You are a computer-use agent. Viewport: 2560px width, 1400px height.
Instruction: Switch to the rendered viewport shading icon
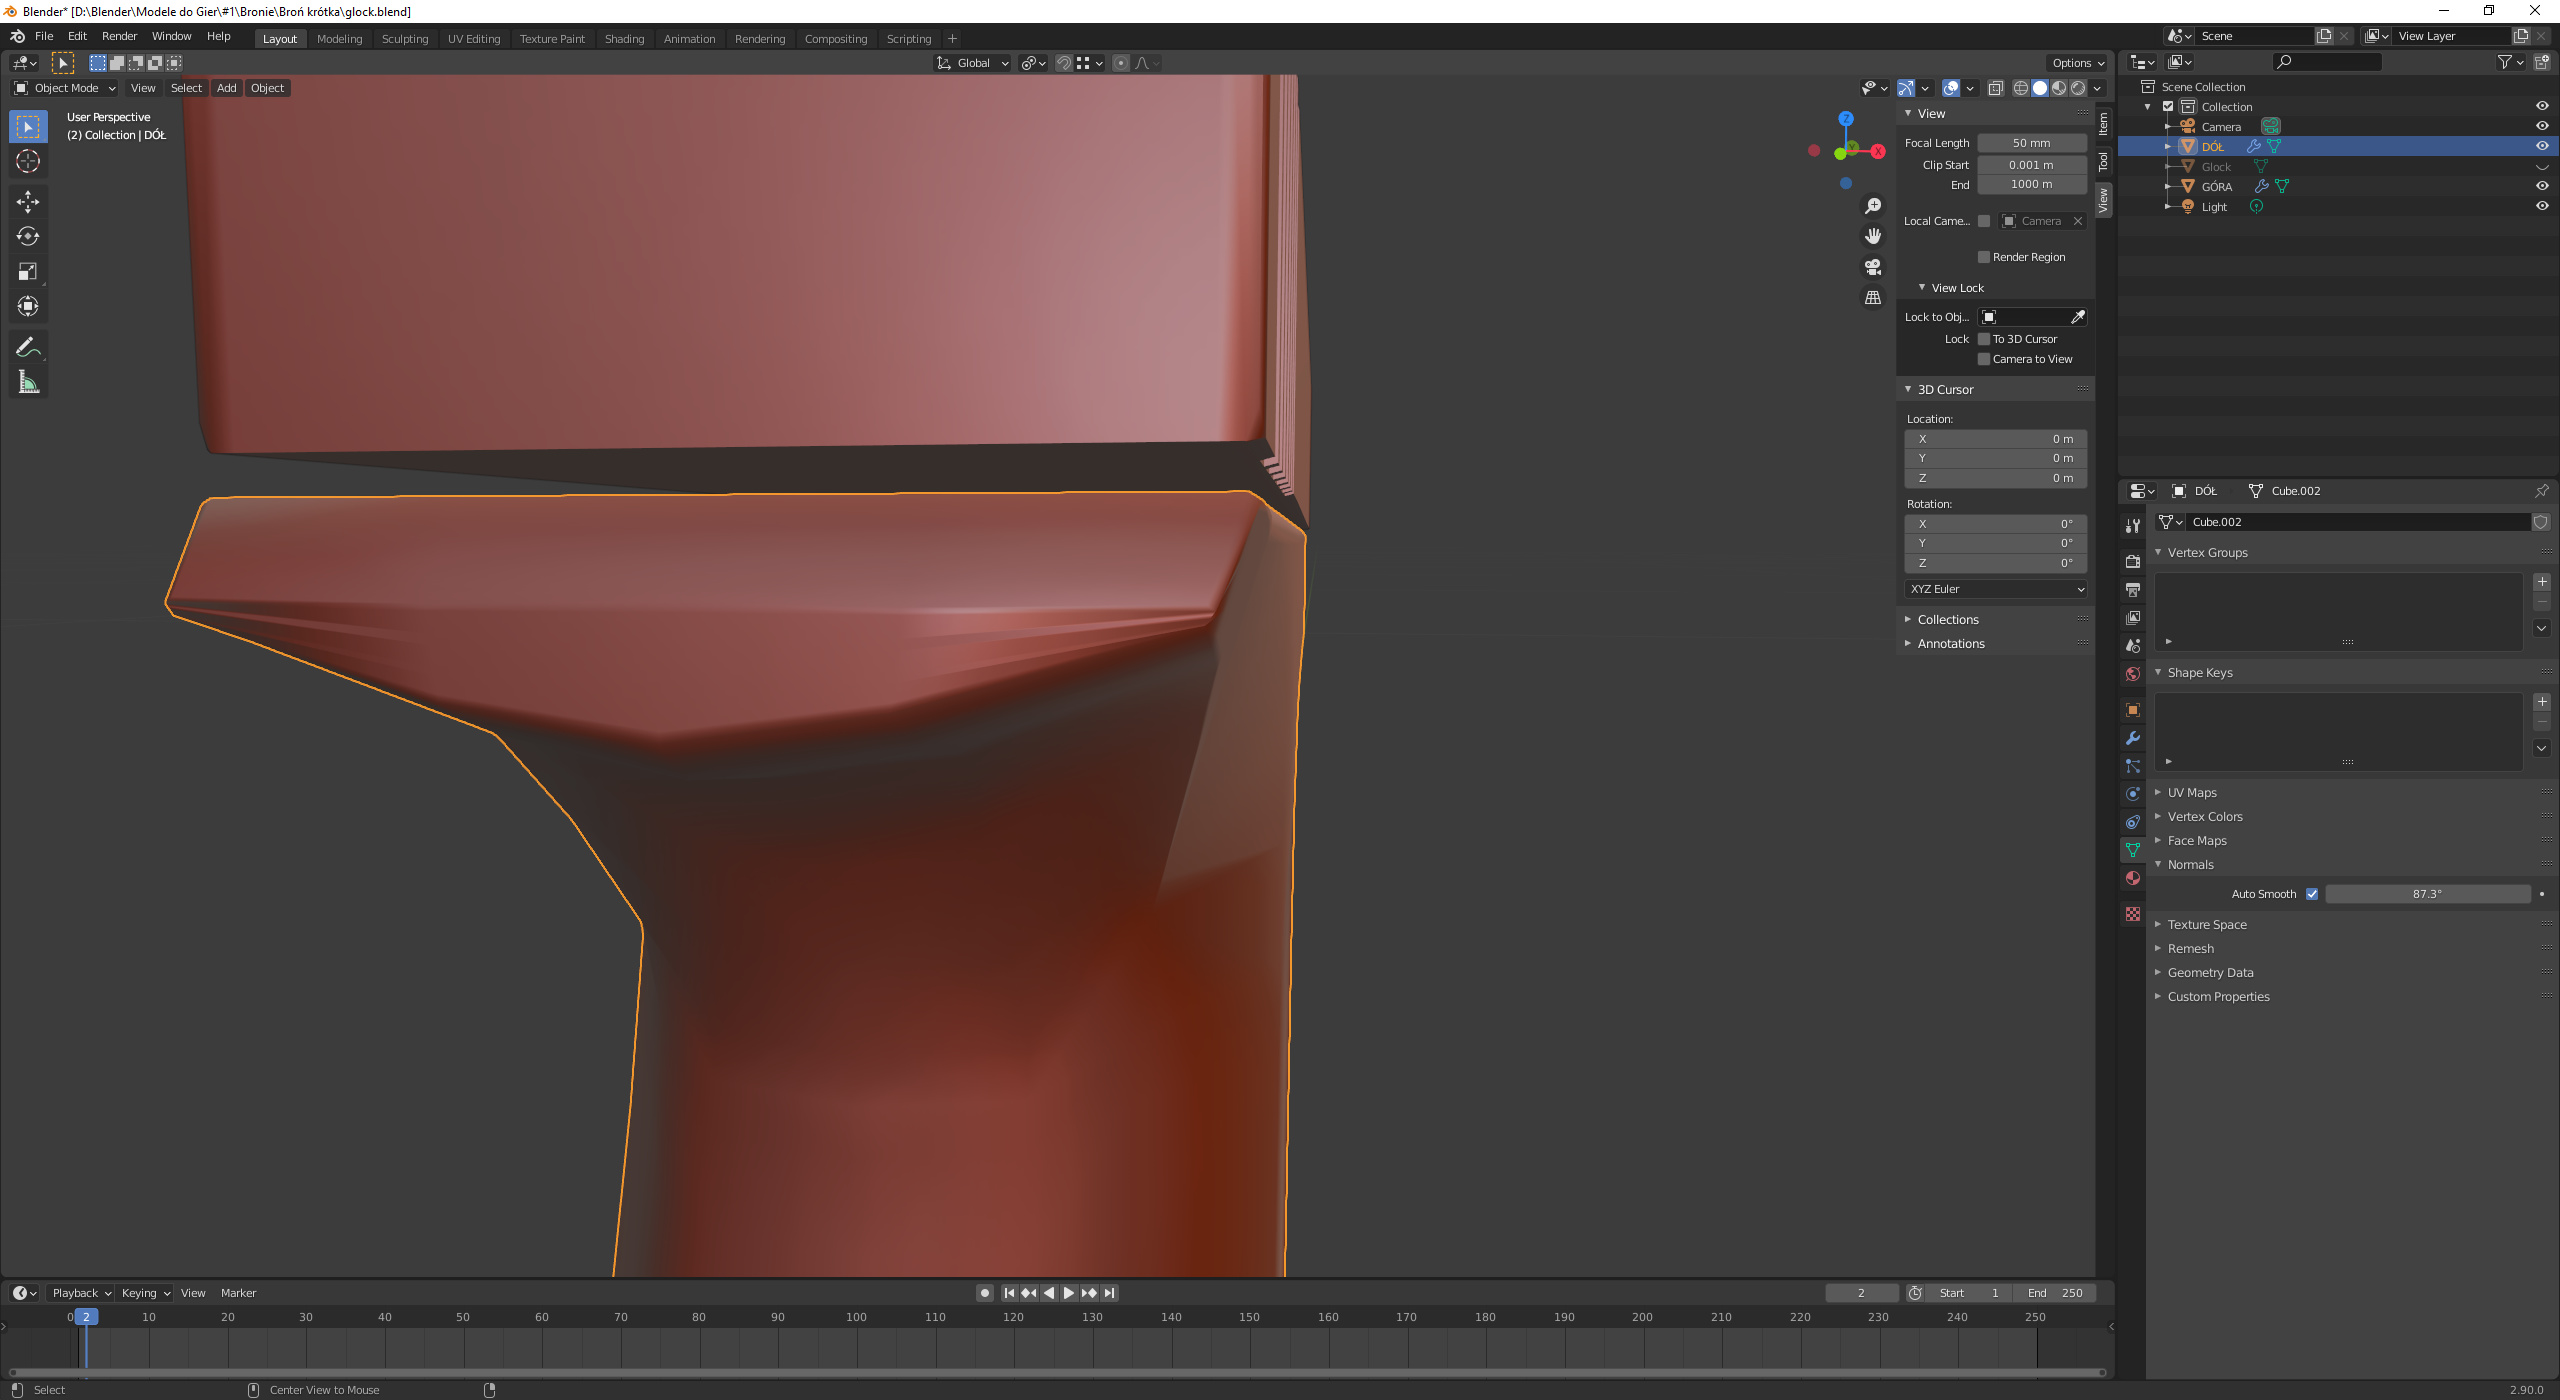[x=2079, y=88]
